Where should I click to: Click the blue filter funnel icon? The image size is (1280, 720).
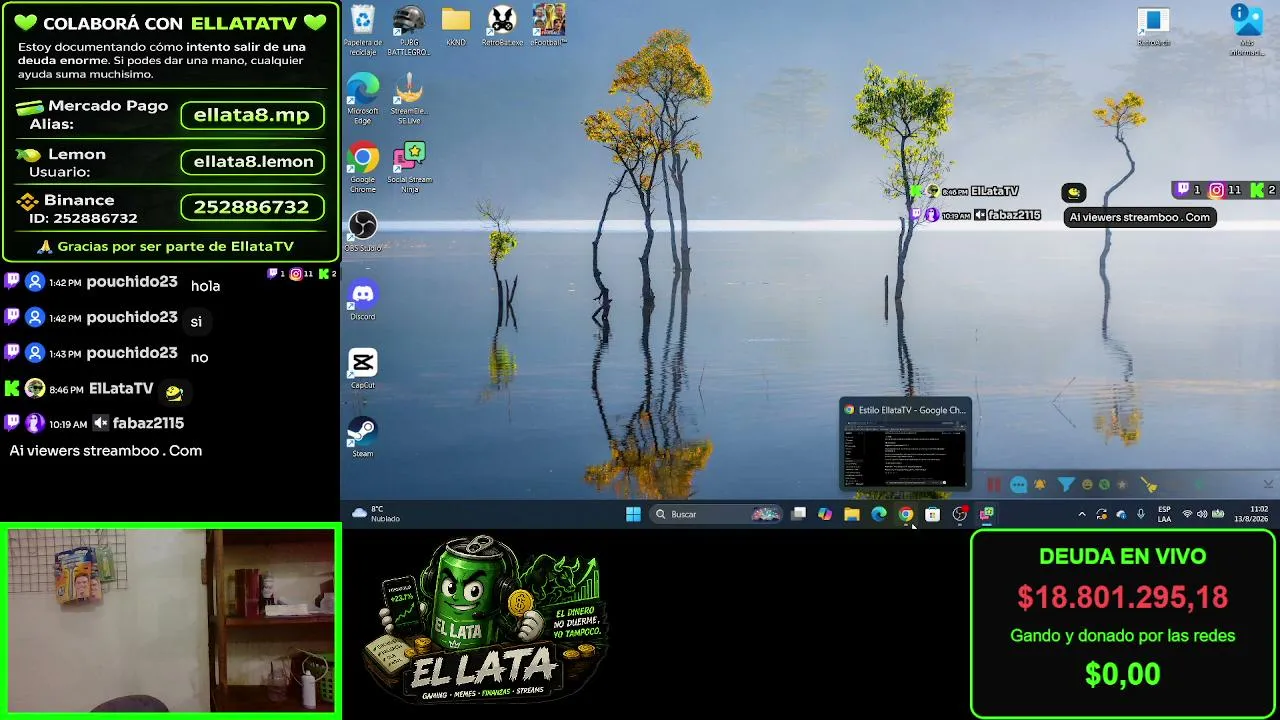click(x=1066, y=485)
